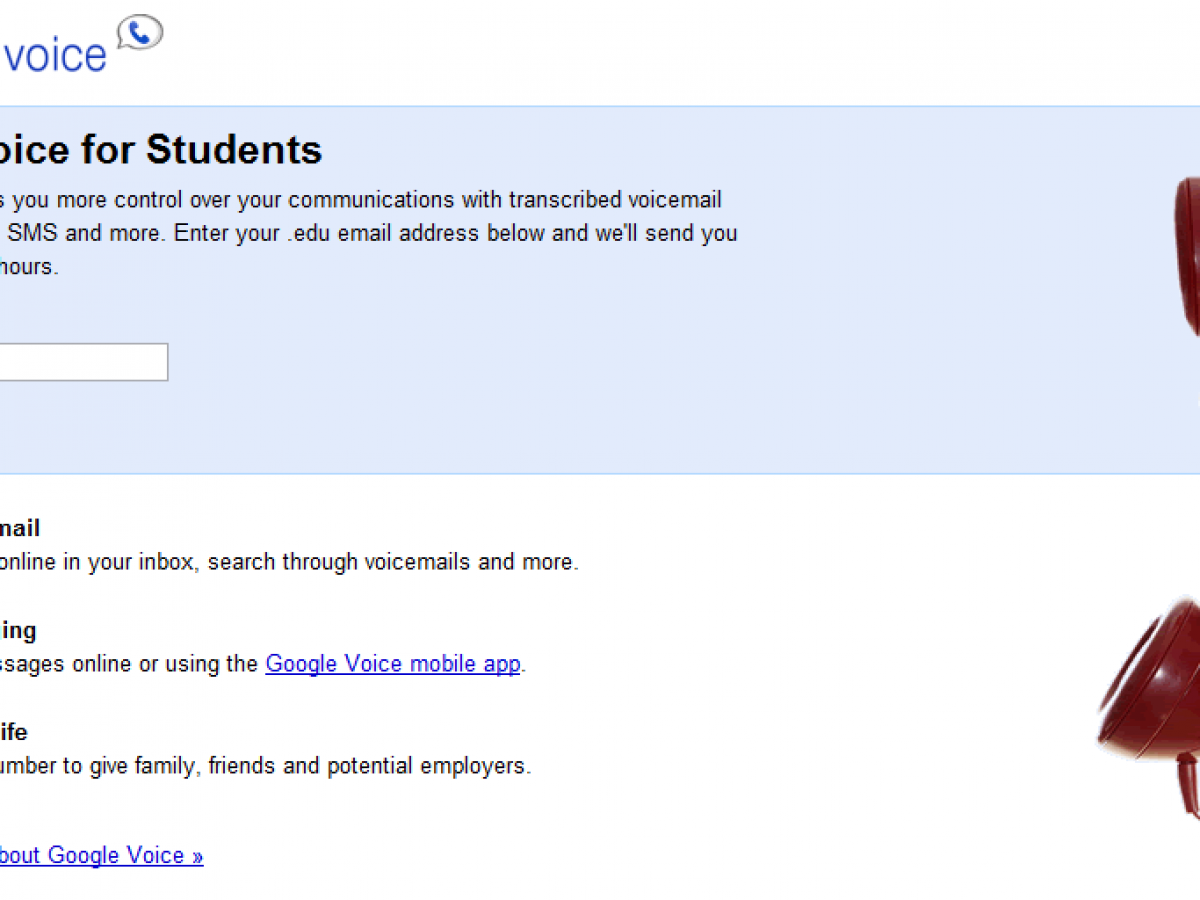Focus the .edu email address input field
The image size is (1200, 900).
pos(82,362)
